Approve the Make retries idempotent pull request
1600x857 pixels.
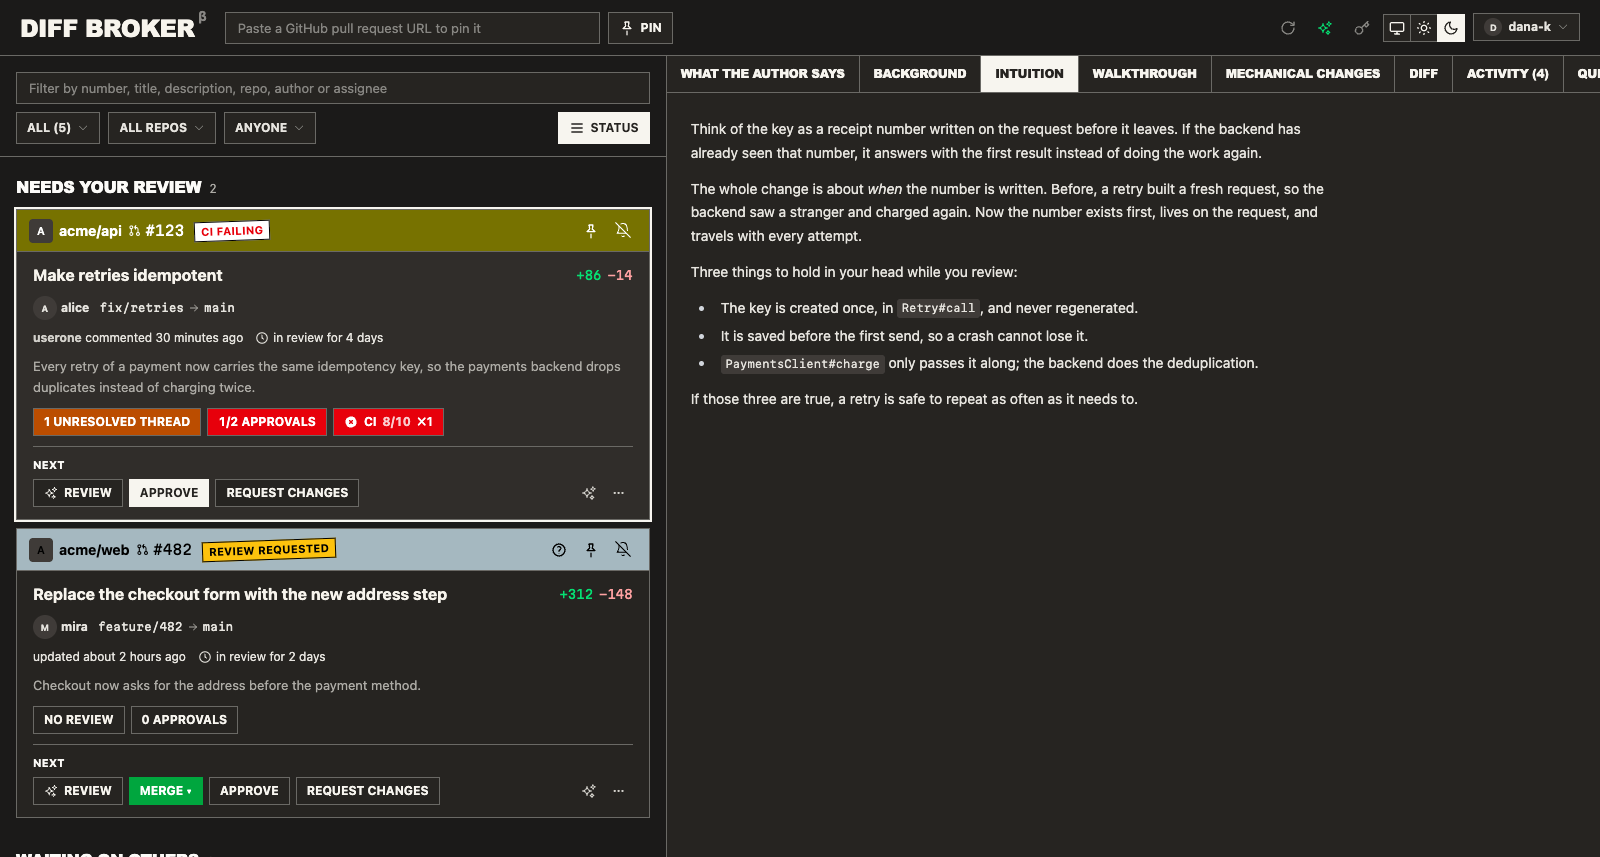[169, 493]
